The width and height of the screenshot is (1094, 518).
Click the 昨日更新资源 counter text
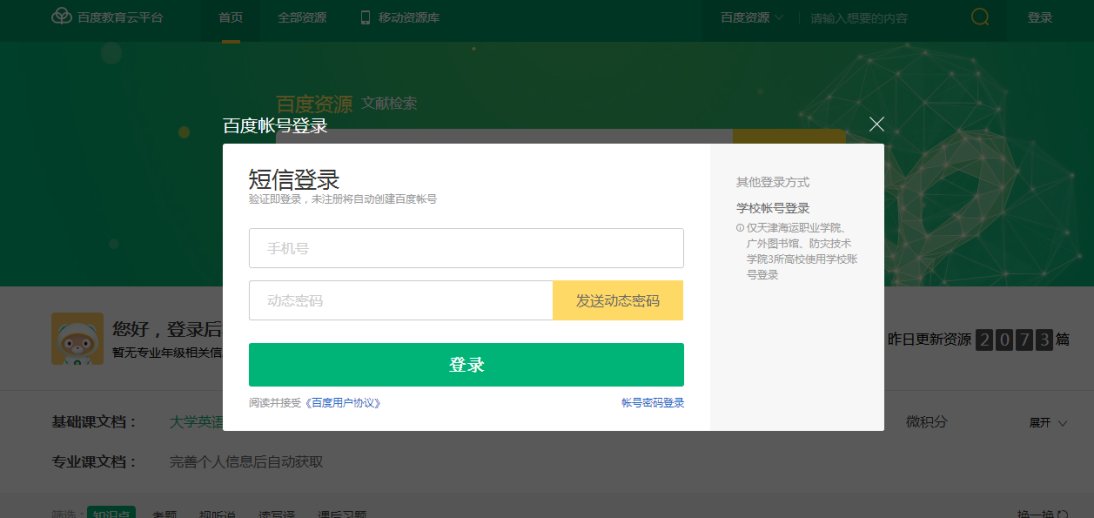(x=929, y=340)
